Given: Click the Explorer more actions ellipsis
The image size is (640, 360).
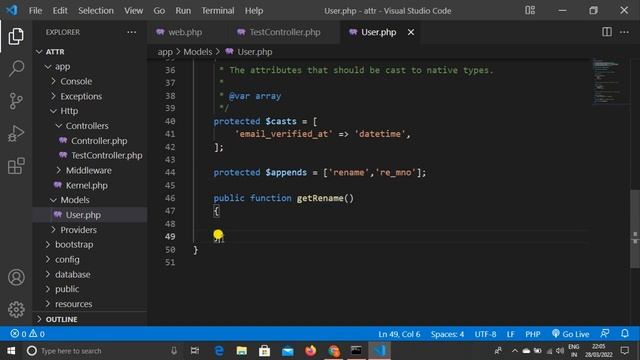Looking at the screenshot, I should [x=131, y=32].
